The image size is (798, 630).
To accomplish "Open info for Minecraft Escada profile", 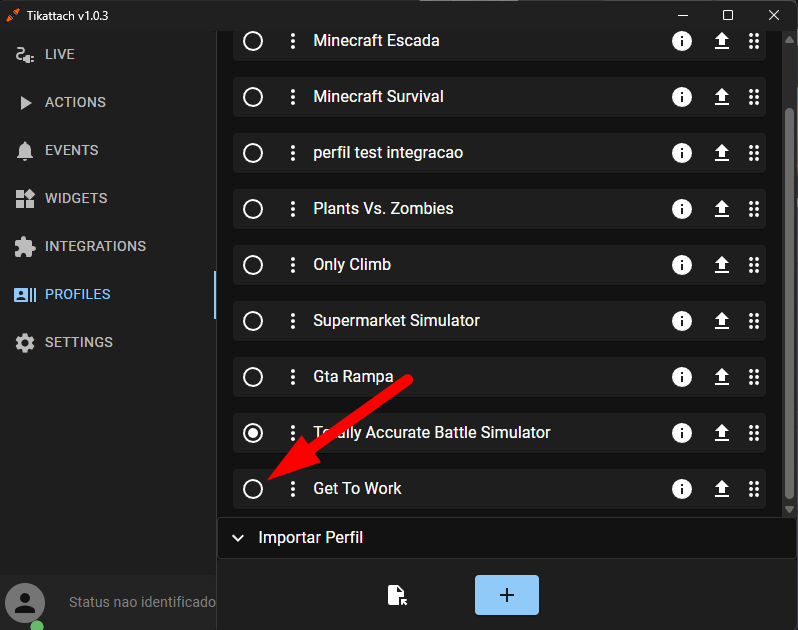I will pos(681,41).
